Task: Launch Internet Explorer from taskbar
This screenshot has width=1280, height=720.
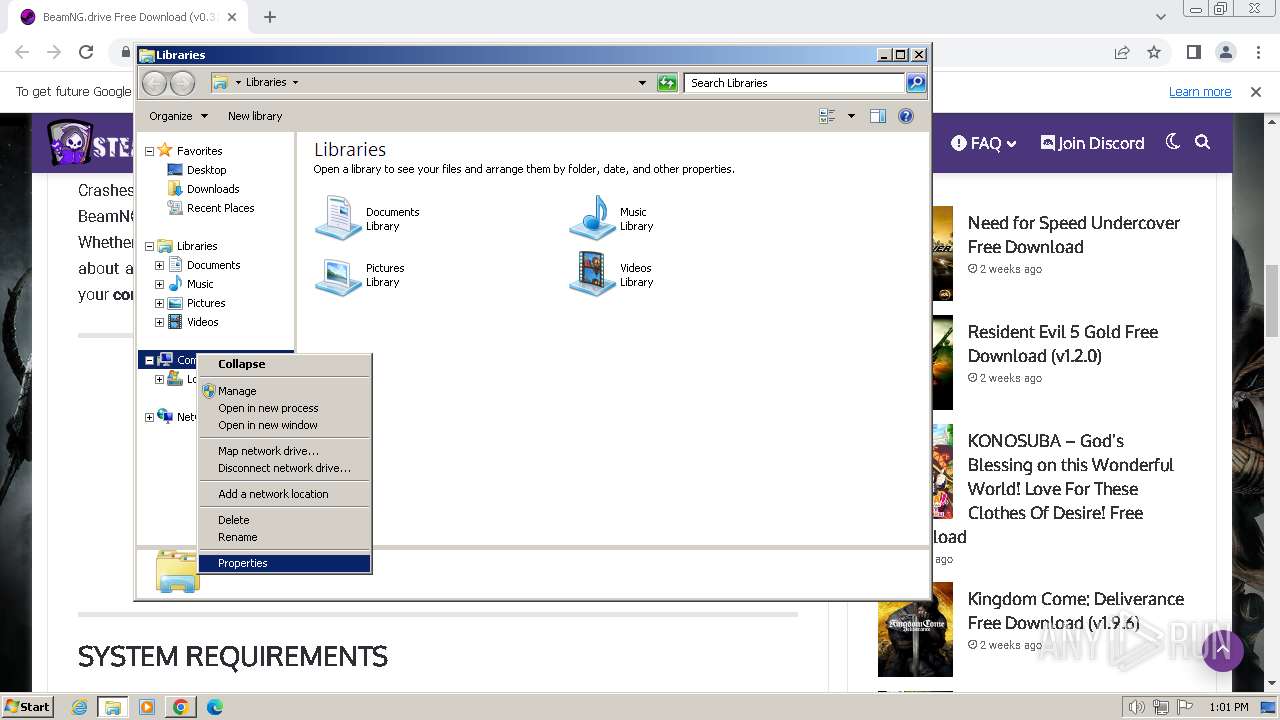Action: [79, 707]
